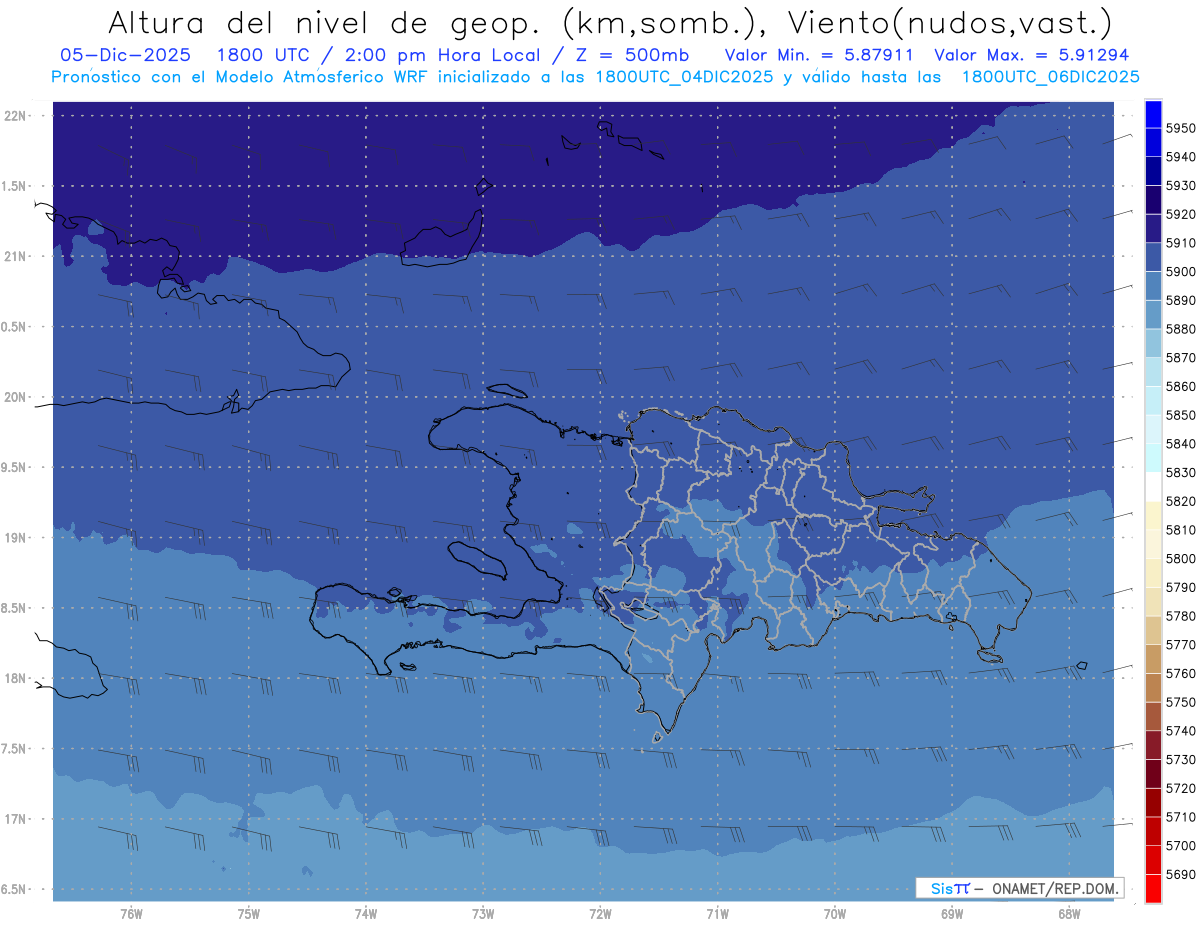Click the '71W' longitude axis label
This screenshot has height=927, width=1200.
717,915
